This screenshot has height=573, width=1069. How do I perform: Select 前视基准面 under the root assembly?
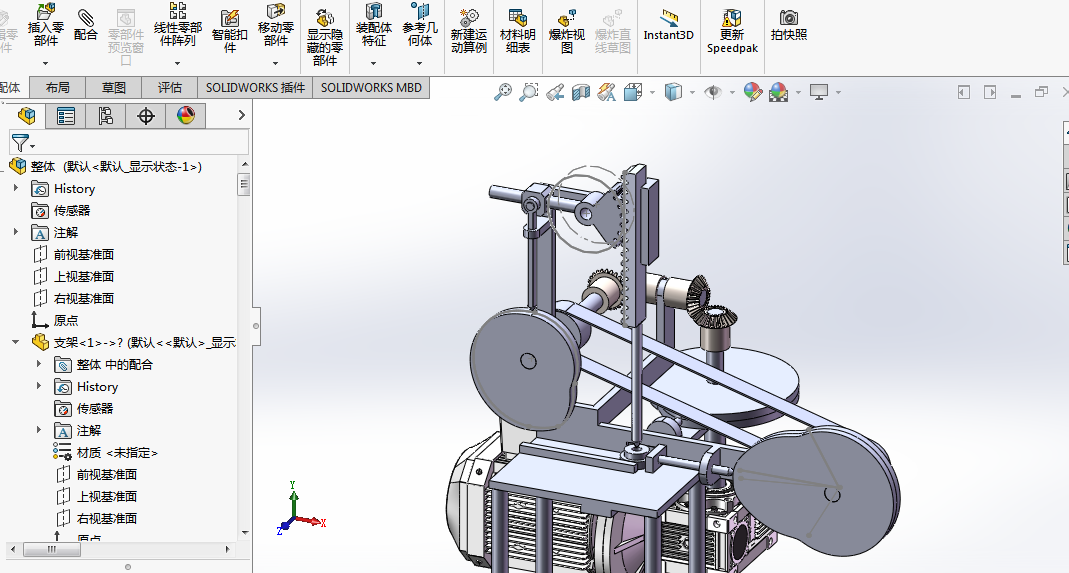pyautogui.click(x=83, y=254)
